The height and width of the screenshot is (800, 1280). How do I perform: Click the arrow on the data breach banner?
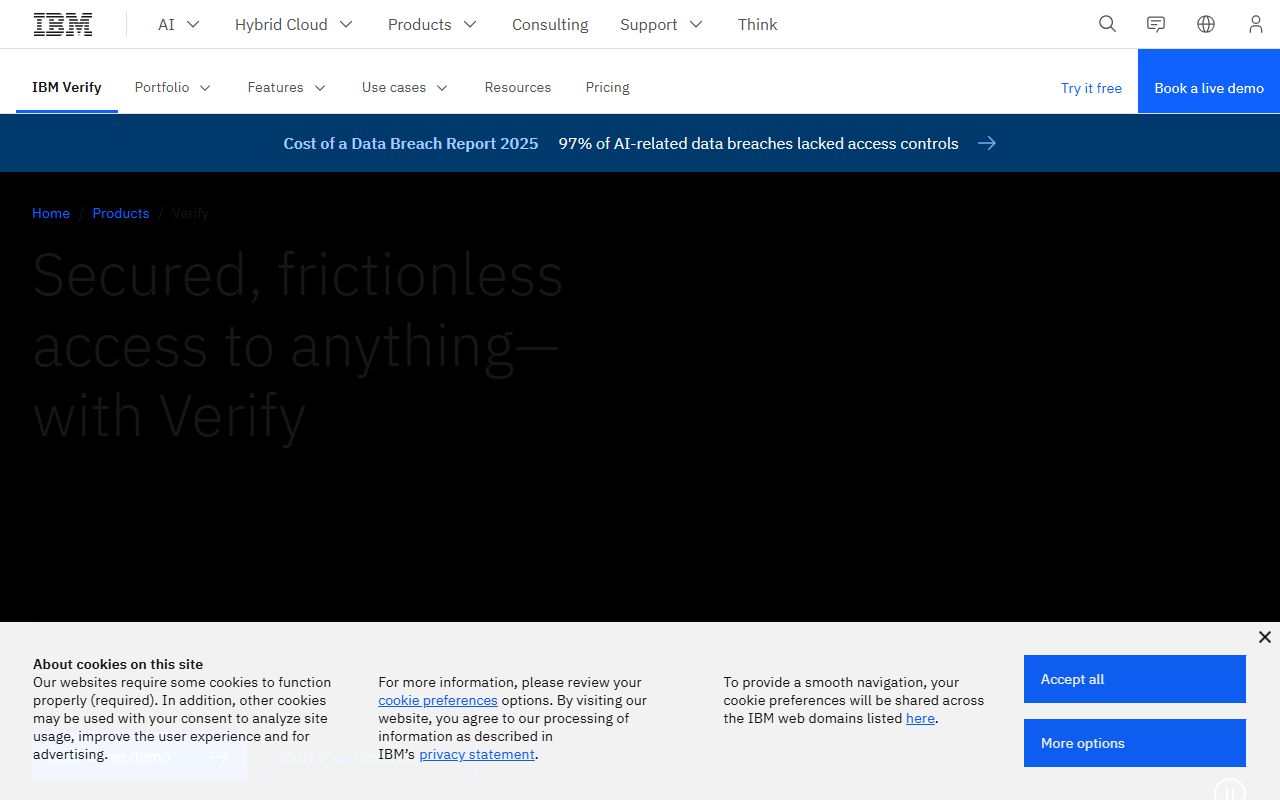tap(987, 143)
